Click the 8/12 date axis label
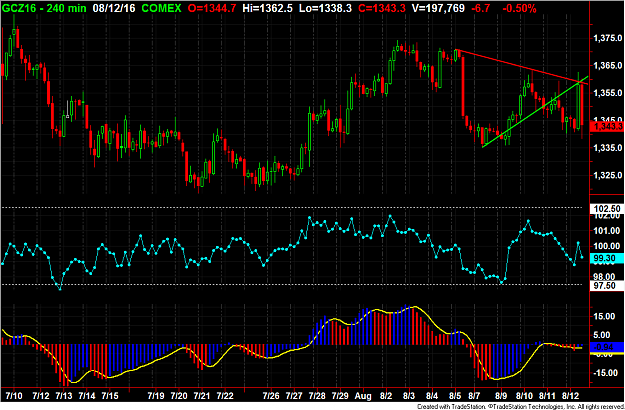The image size is (625, 410). click(570, 396)
